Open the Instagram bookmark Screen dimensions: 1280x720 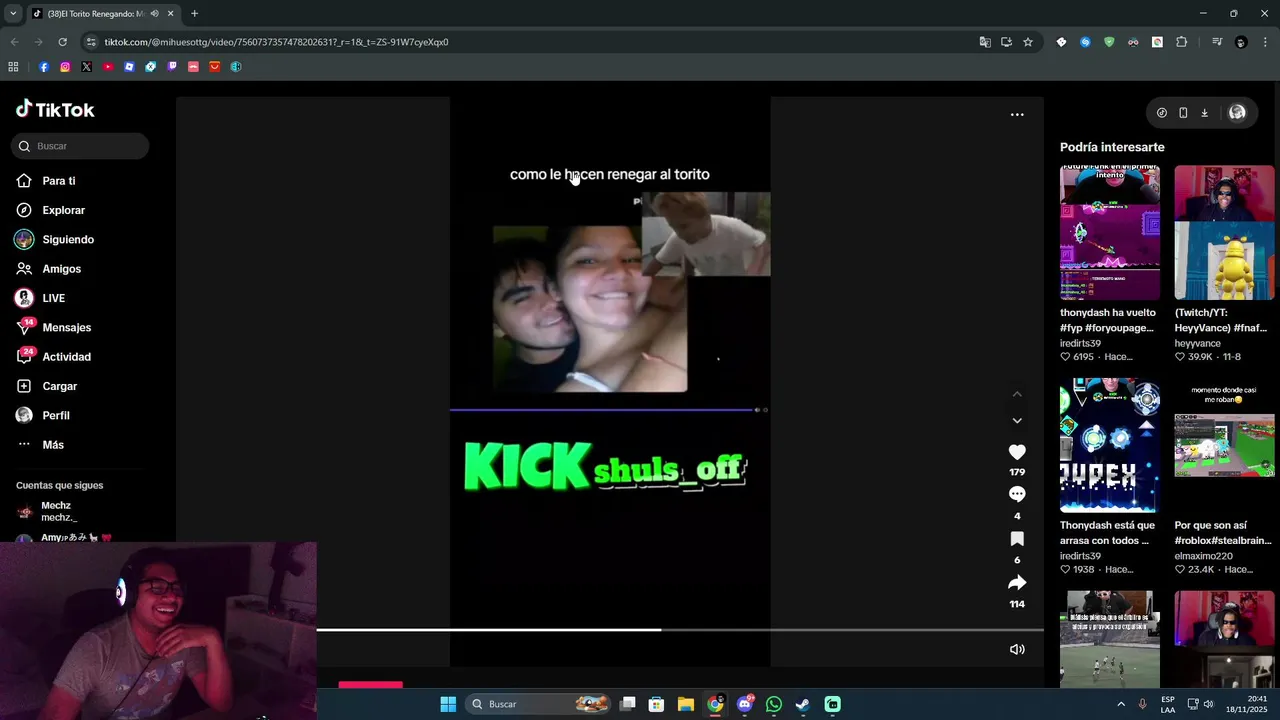point(65,67)
